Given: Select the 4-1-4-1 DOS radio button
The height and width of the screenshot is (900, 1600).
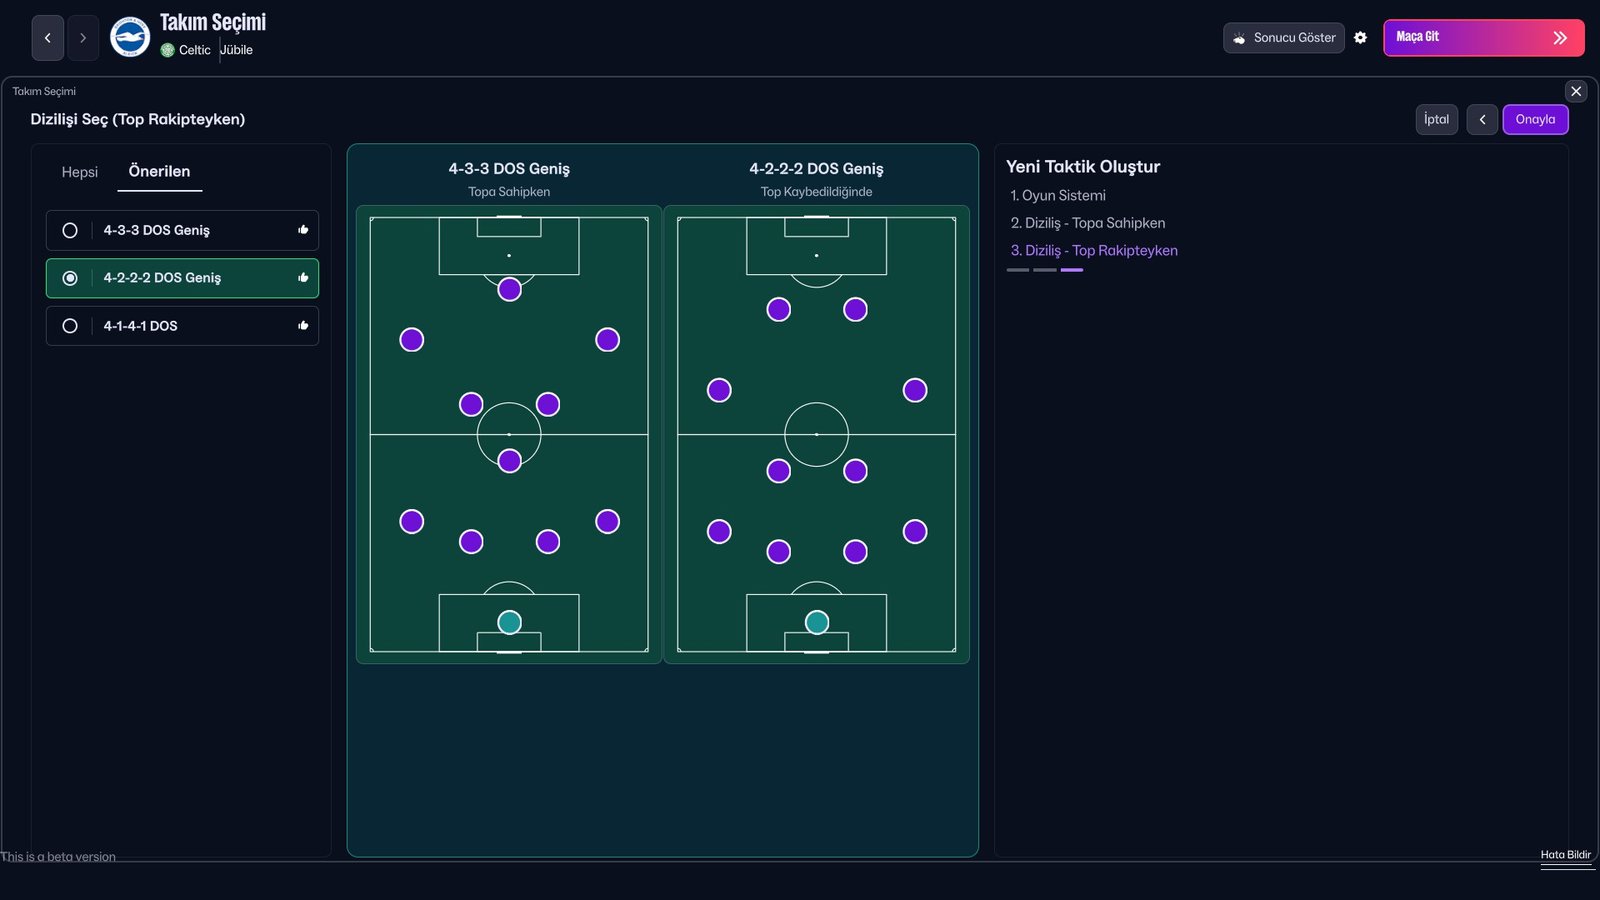Looking at the screenshot, I should click(x=69, y=325).
